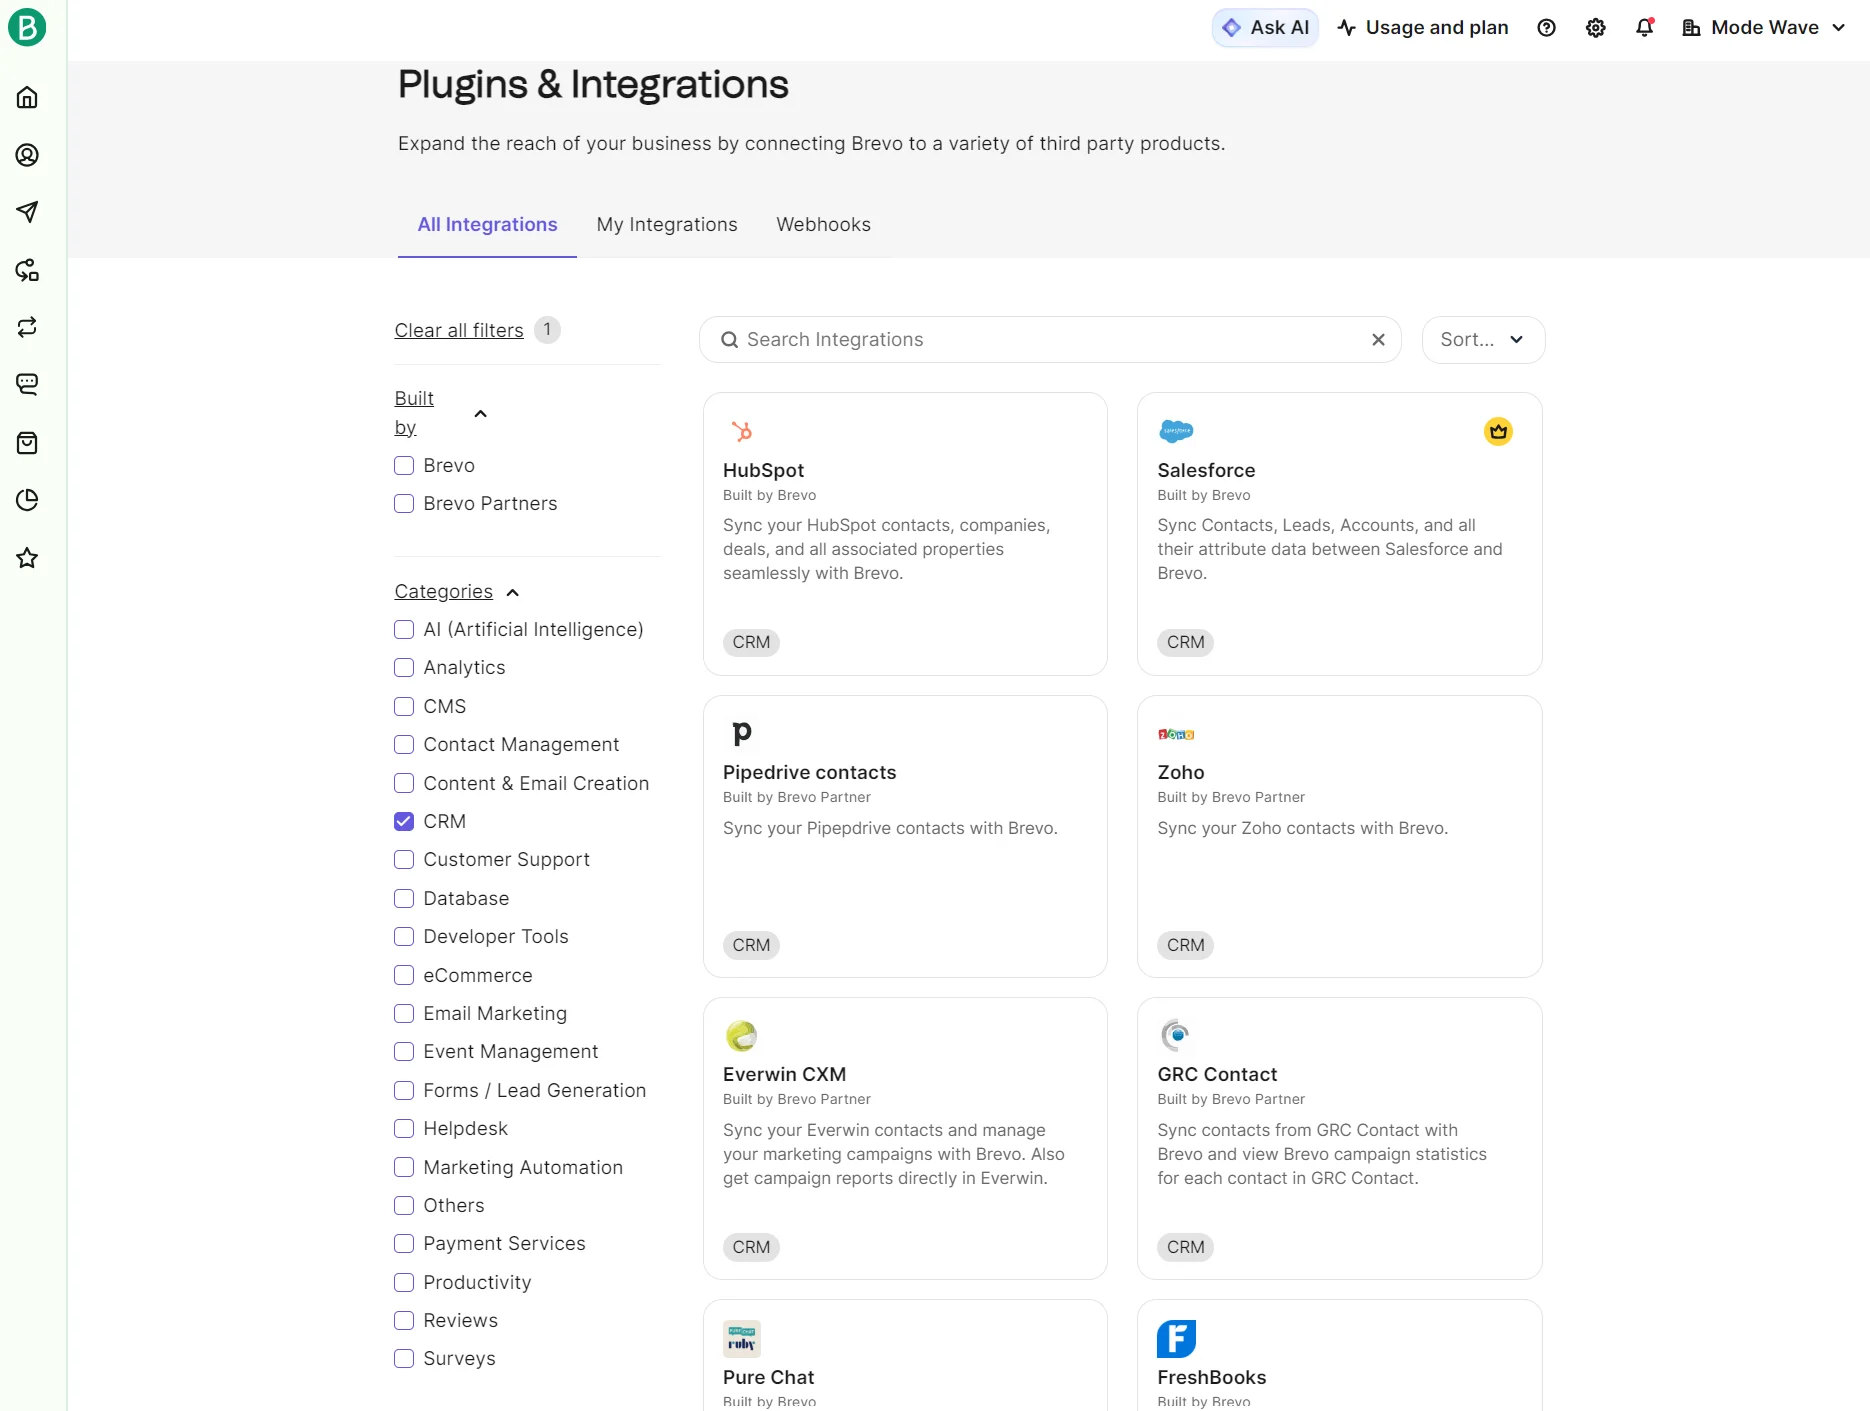Click the FreshBooks logo icon
This screenshot has height=1411, width=1870.
1176,1339
